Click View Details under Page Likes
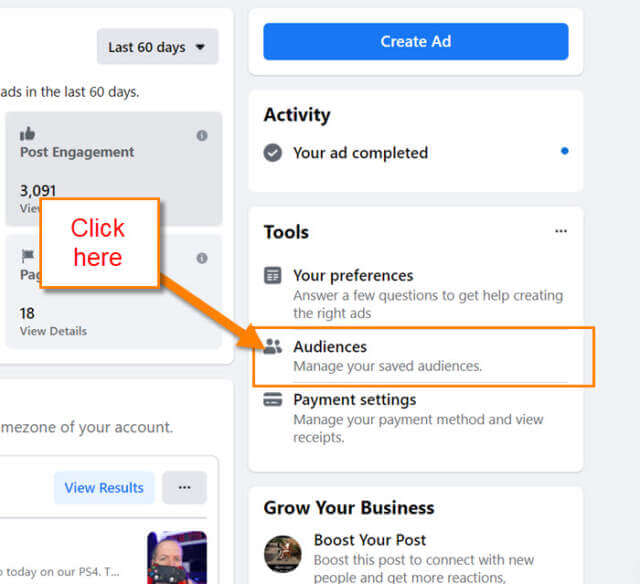The image size is (640, 584). [53, 331]
